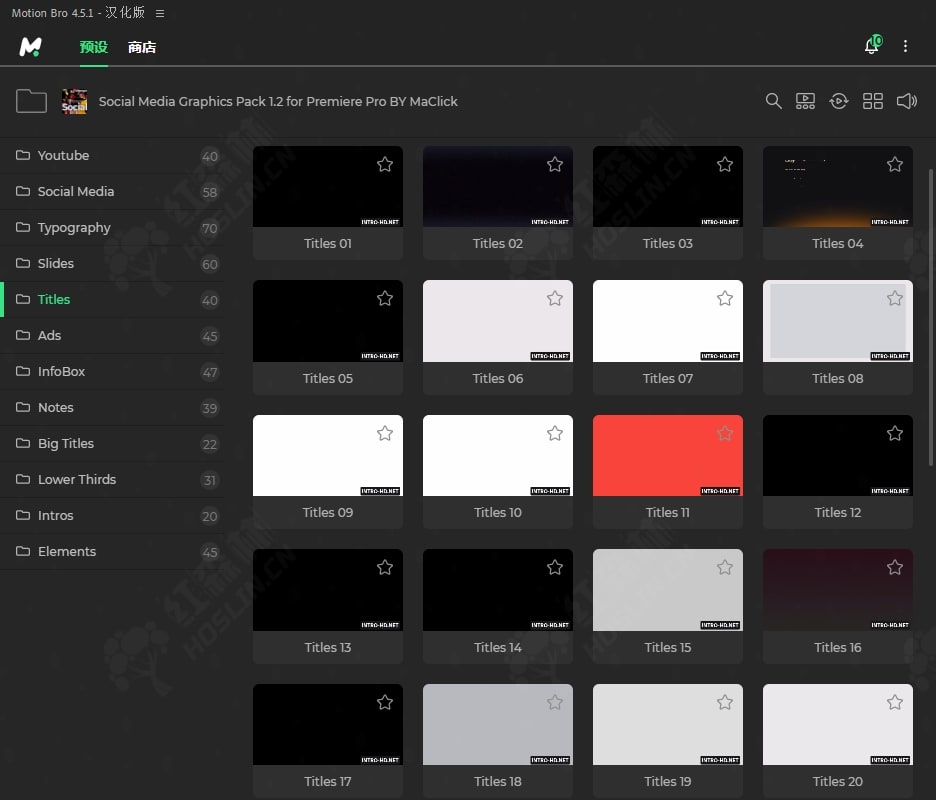Screen dimensions: 936x800
Task: Switch to the 预设 tab
Action: tap(94, 47)
